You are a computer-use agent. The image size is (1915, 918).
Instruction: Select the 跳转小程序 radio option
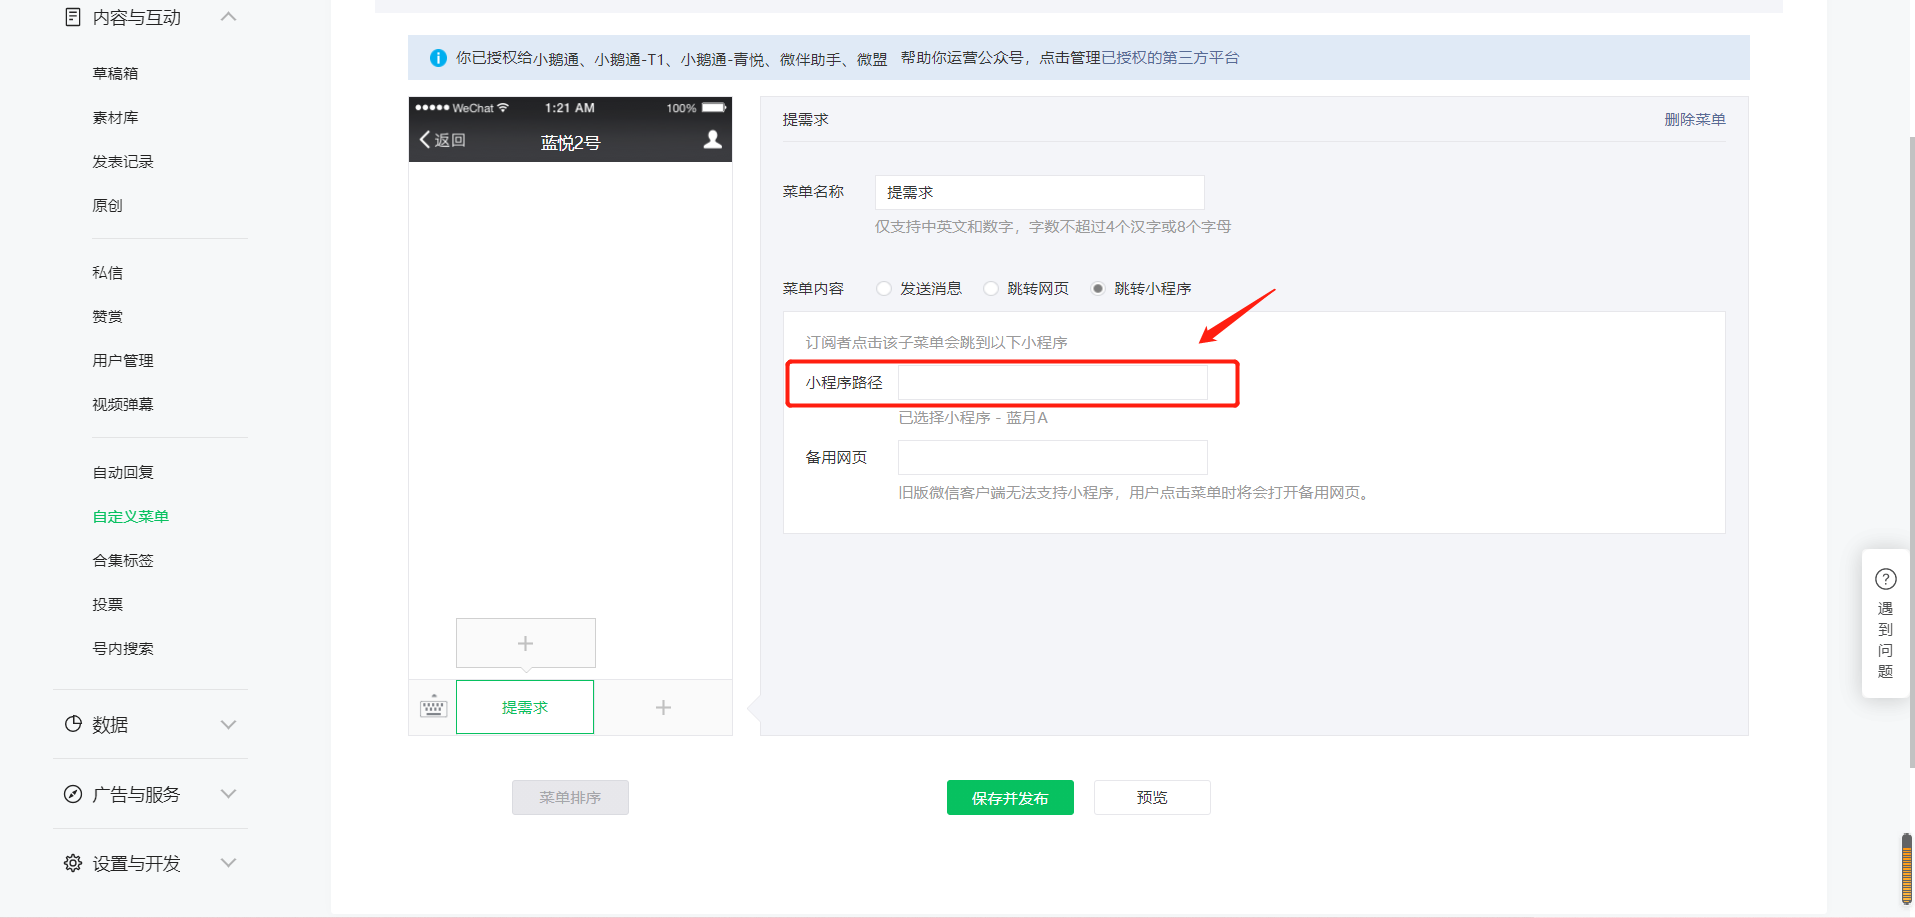(x=1098, y=288)
